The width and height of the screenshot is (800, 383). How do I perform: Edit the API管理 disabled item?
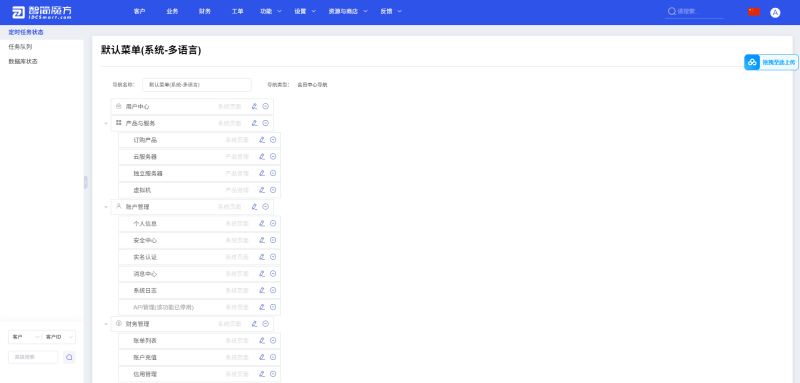[x=262, y=307]
